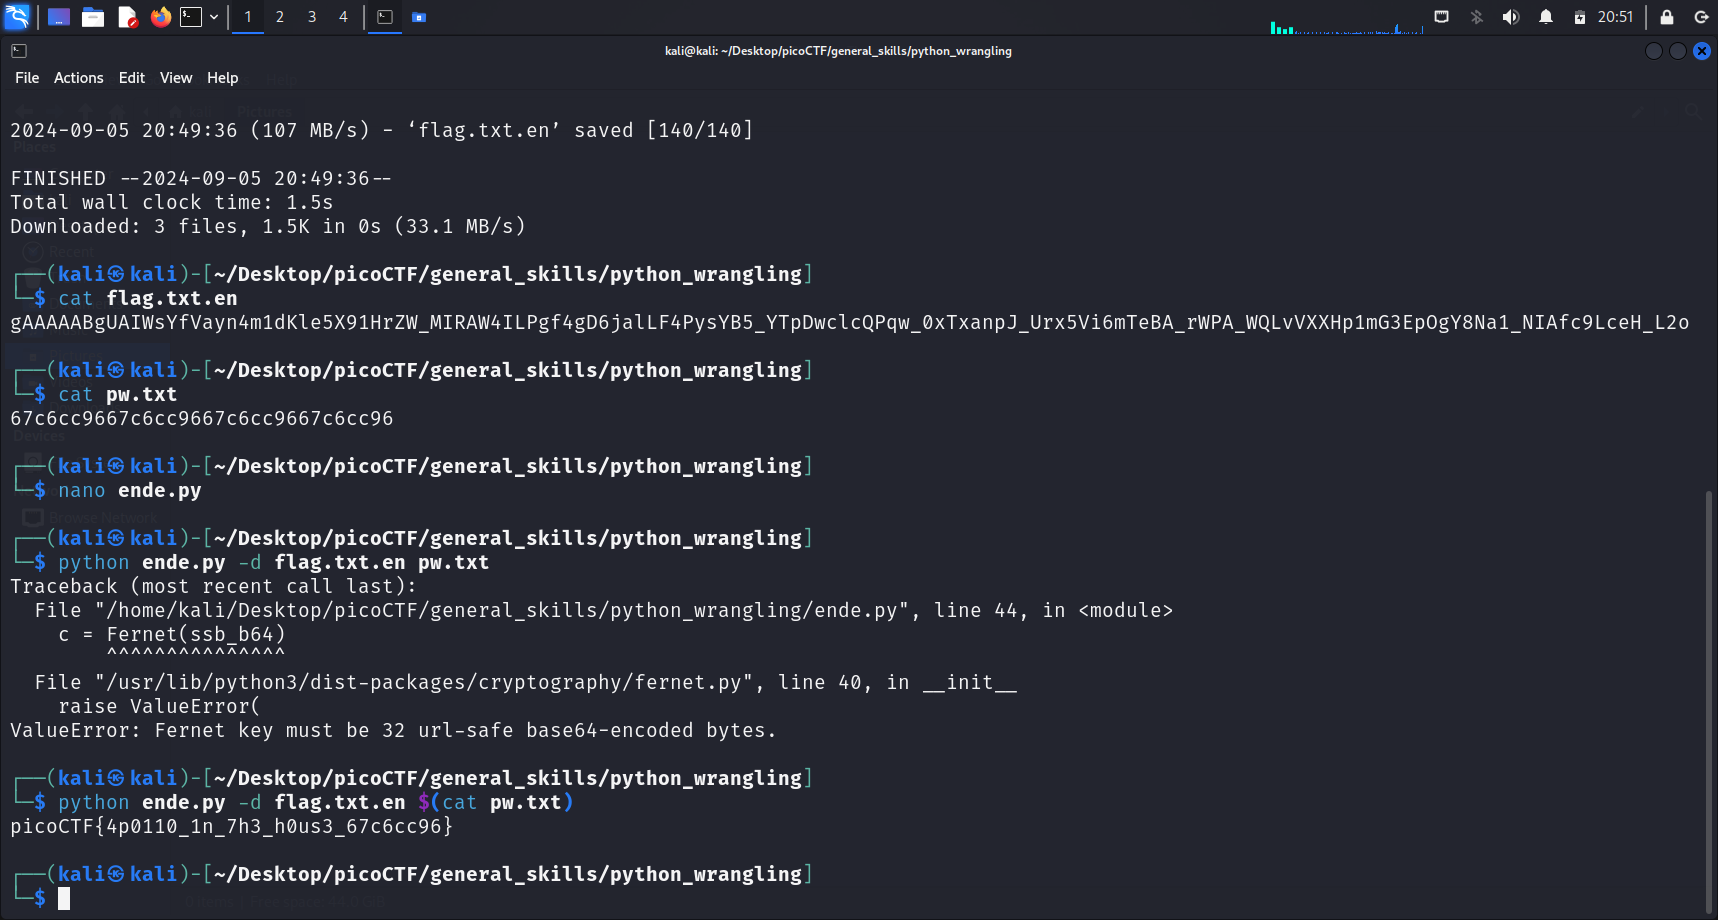Open the file manager launcher

coord(93,17)
